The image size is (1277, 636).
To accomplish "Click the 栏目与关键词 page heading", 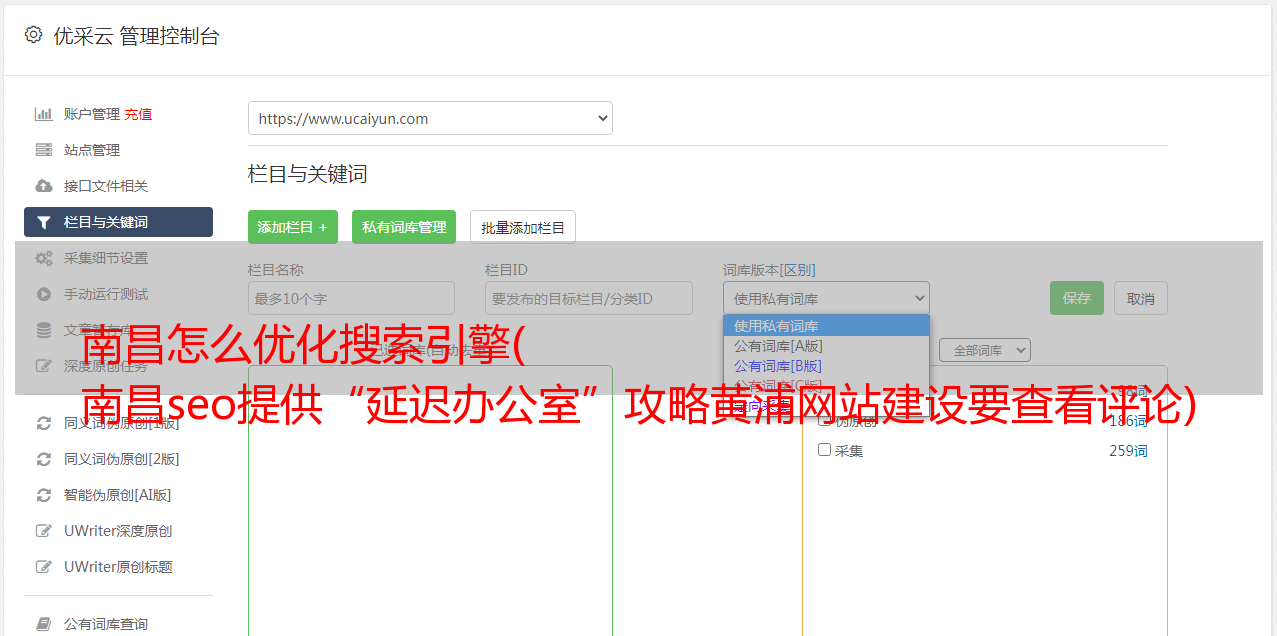I will (x=308, y=174).
